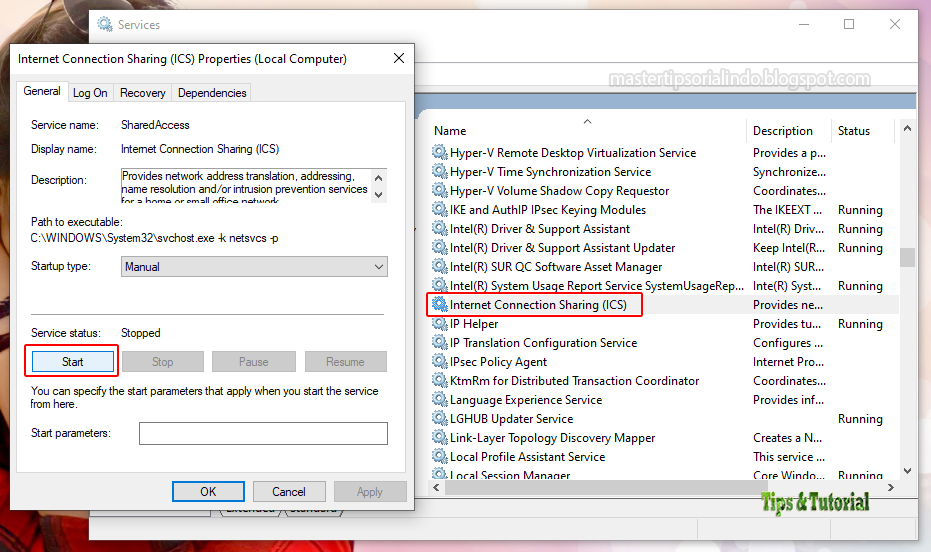Image resolution: width=931 pixels, height=552 pixels.
Task: Click description 'Provides ne...' of ICS row
Action: (788, 304)
